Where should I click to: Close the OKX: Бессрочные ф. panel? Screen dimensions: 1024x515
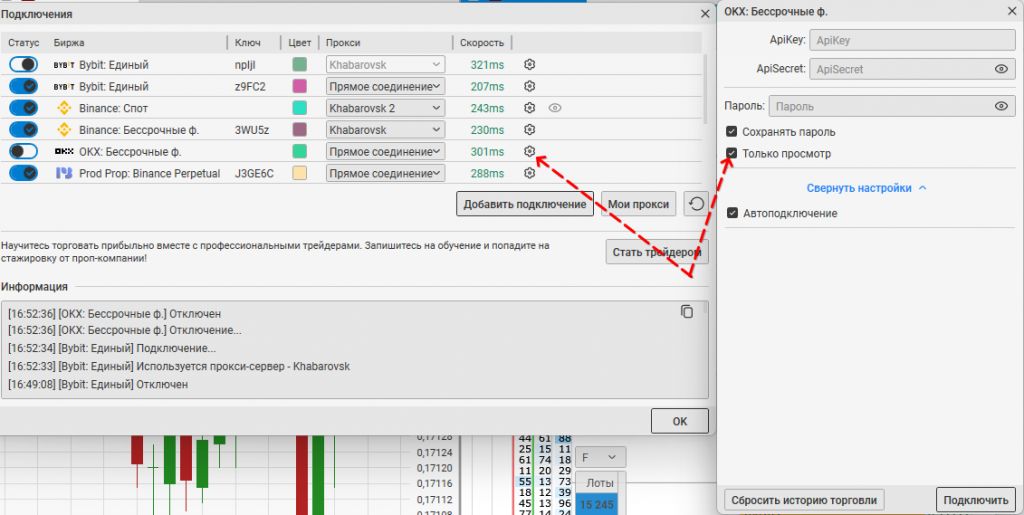click(1010, 10)
